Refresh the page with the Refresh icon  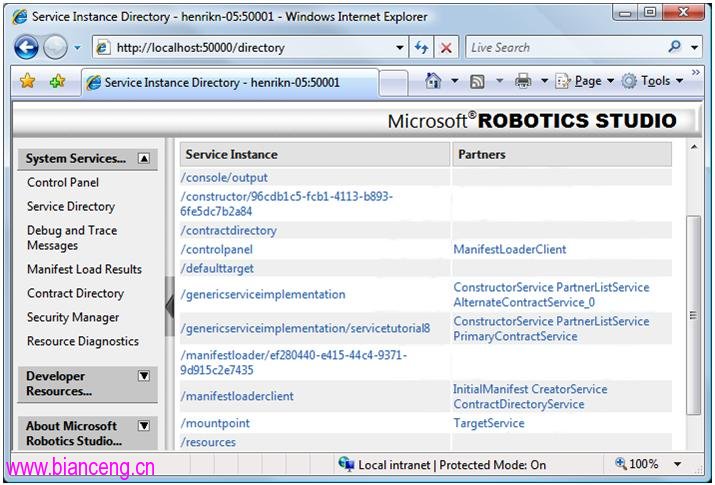tap(421, 47)
